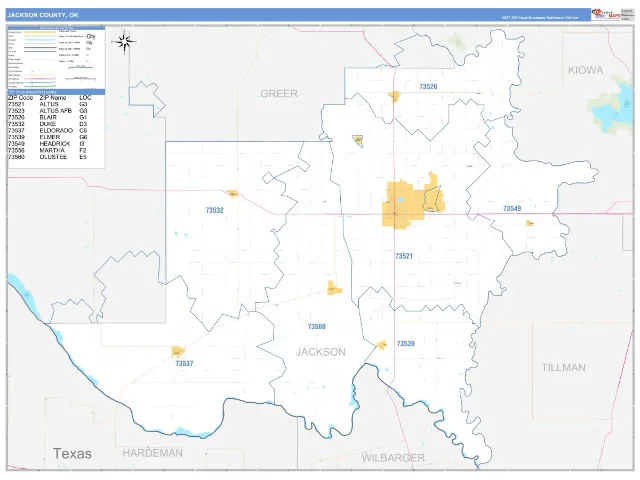Click the HARDEMAN county label
This screenshot has height=480, width=640.
point(153,453)
